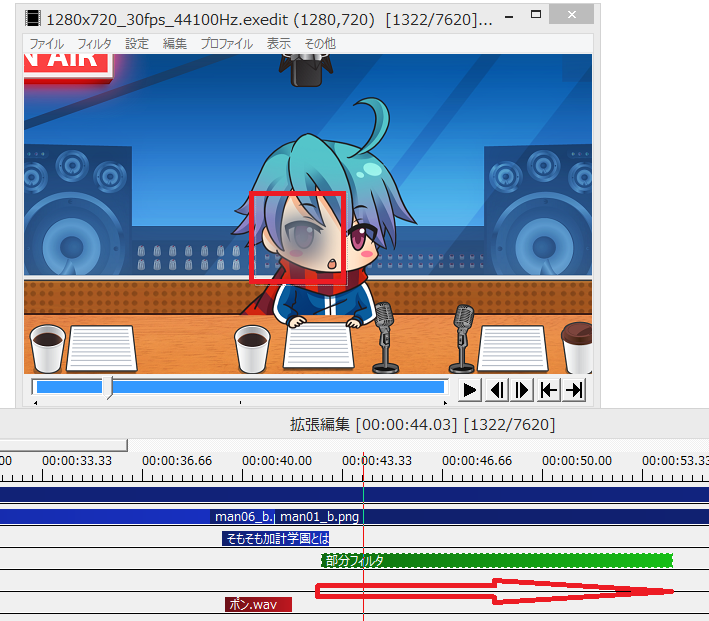Step forward one frame
The image size is (709, 621).
(x=522, y=389)
